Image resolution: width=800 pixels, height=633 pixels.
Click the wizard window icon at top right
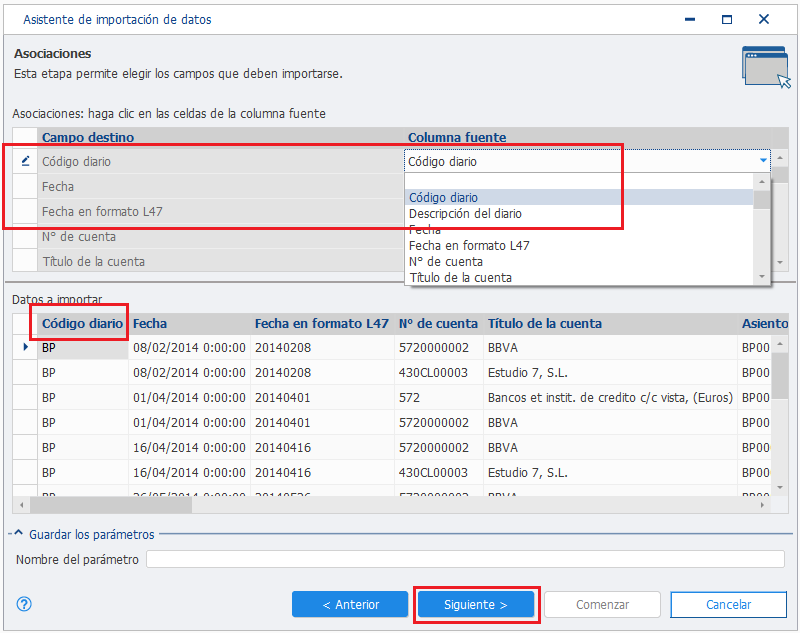point(766,67)
